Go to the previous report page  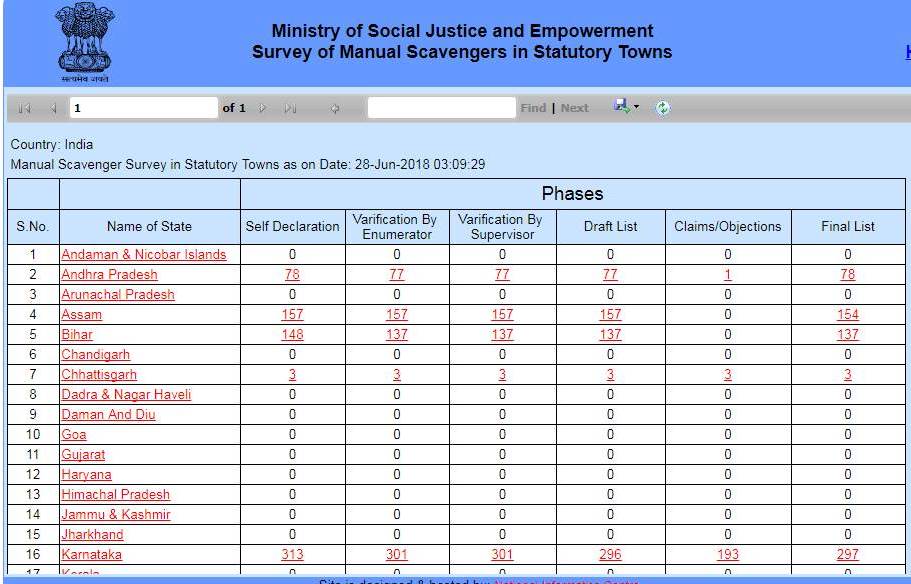point(53,108)
